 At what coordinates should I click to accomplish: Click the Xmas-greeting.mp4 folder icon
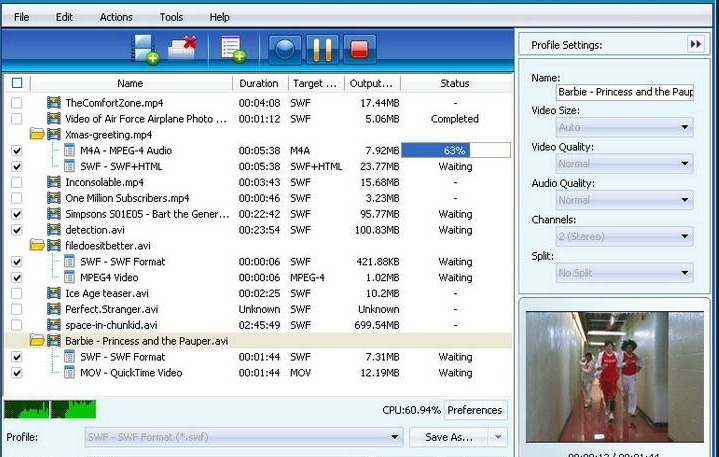(x=38, y=134)
